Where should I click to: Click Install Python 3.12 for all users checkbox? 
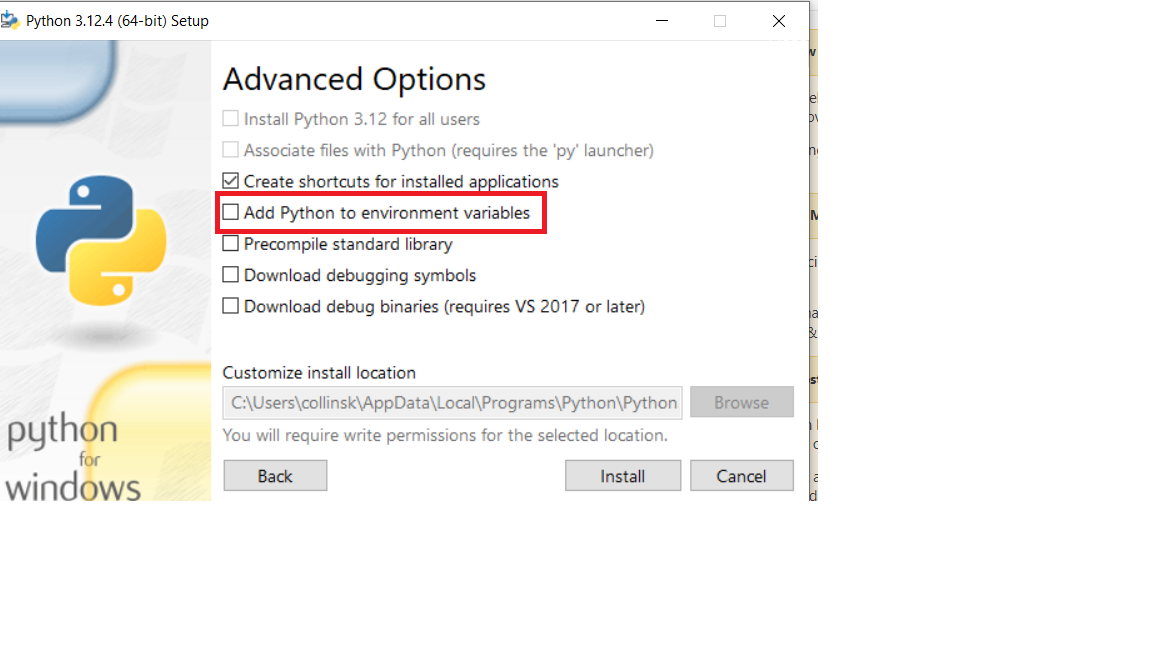point(231,119)
